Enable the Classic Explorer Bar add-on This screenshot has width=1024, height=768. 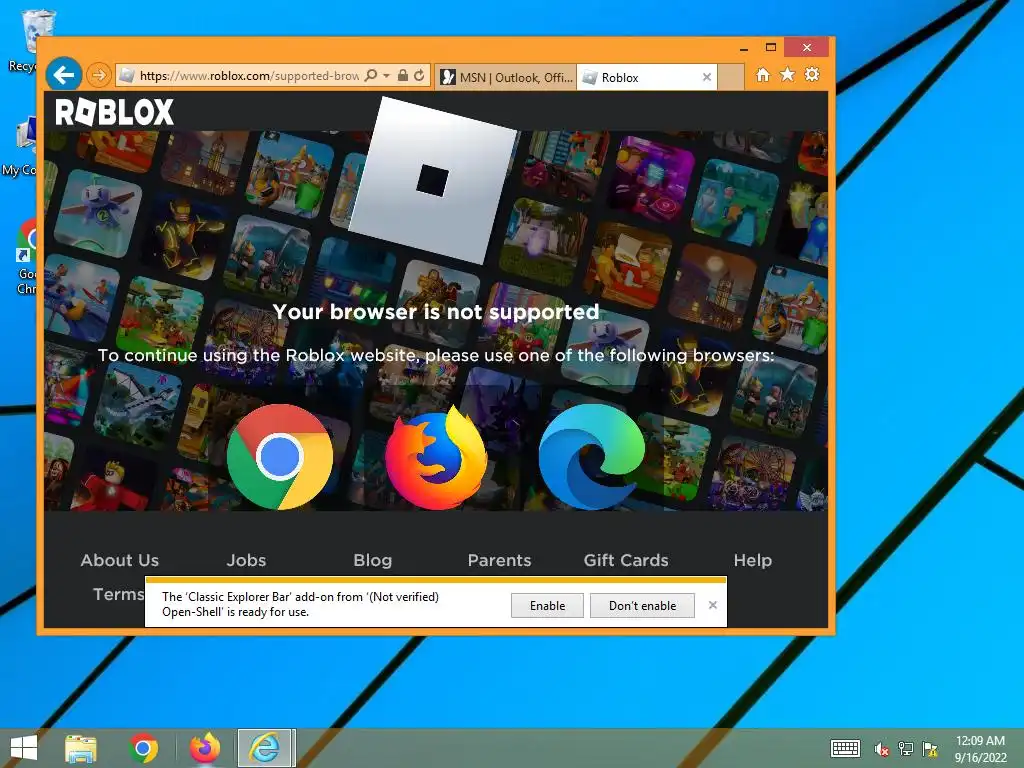pos(547,605)
